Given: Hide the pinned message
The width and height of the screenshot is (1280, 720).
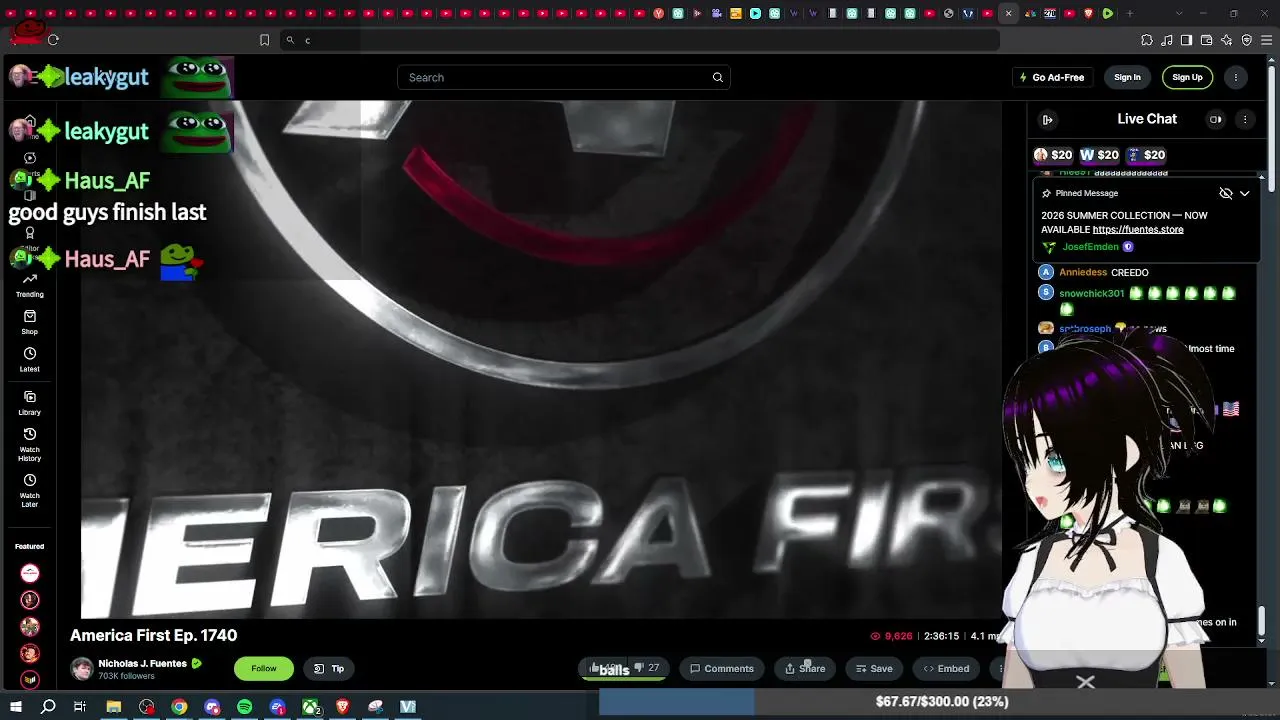Looking at the screenshot, I should tap(1225, 193).
